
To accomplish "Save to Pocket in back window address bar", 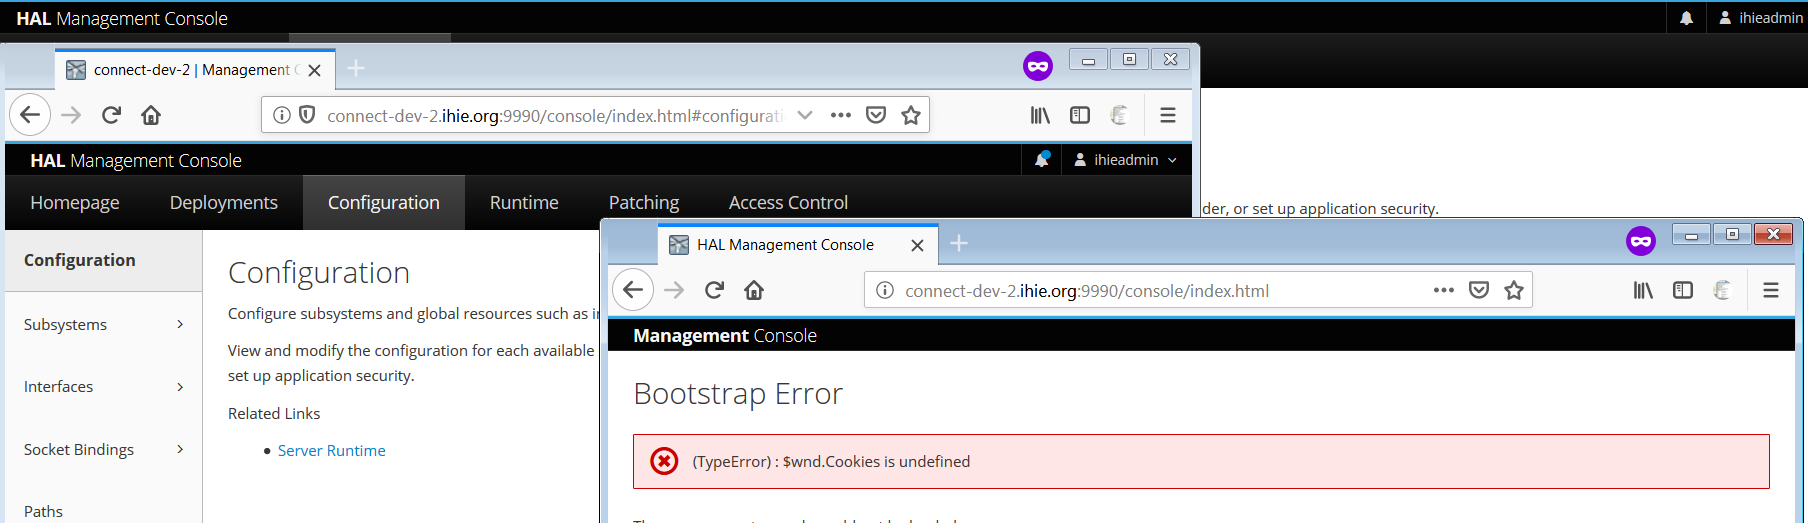I will 876,115.
